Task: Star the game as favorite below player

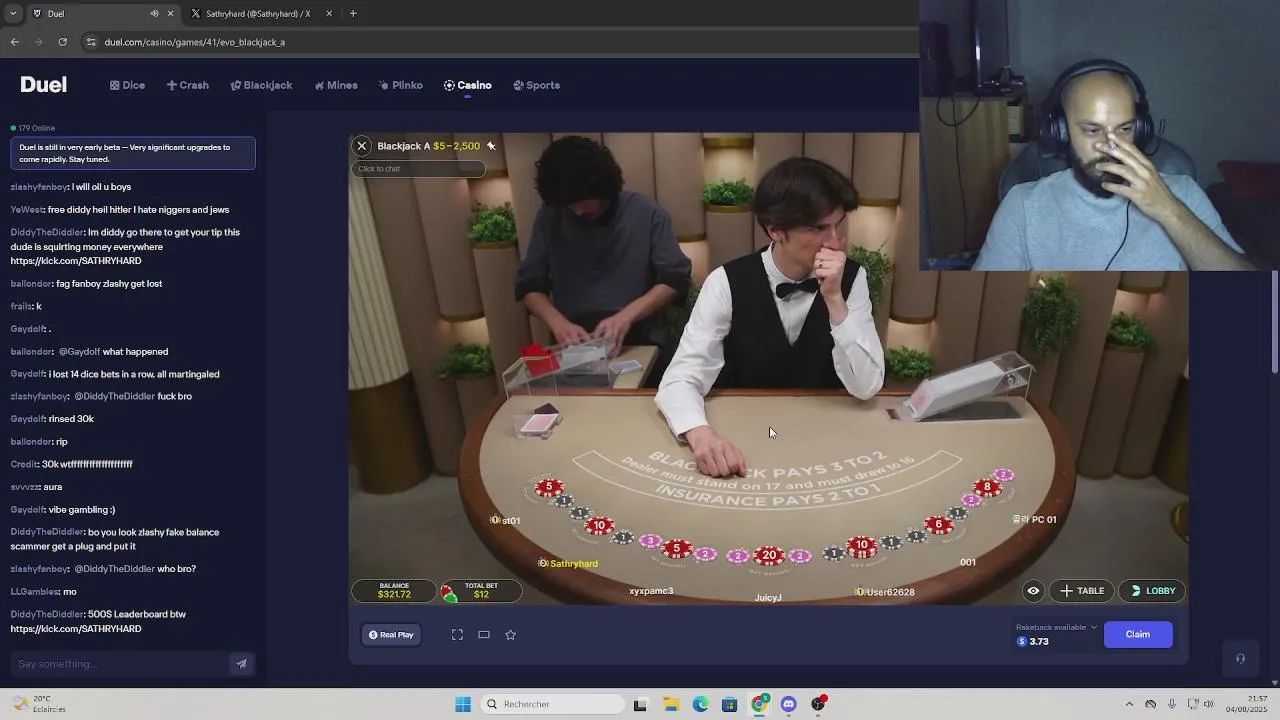Action: click(x=510, y=634)
